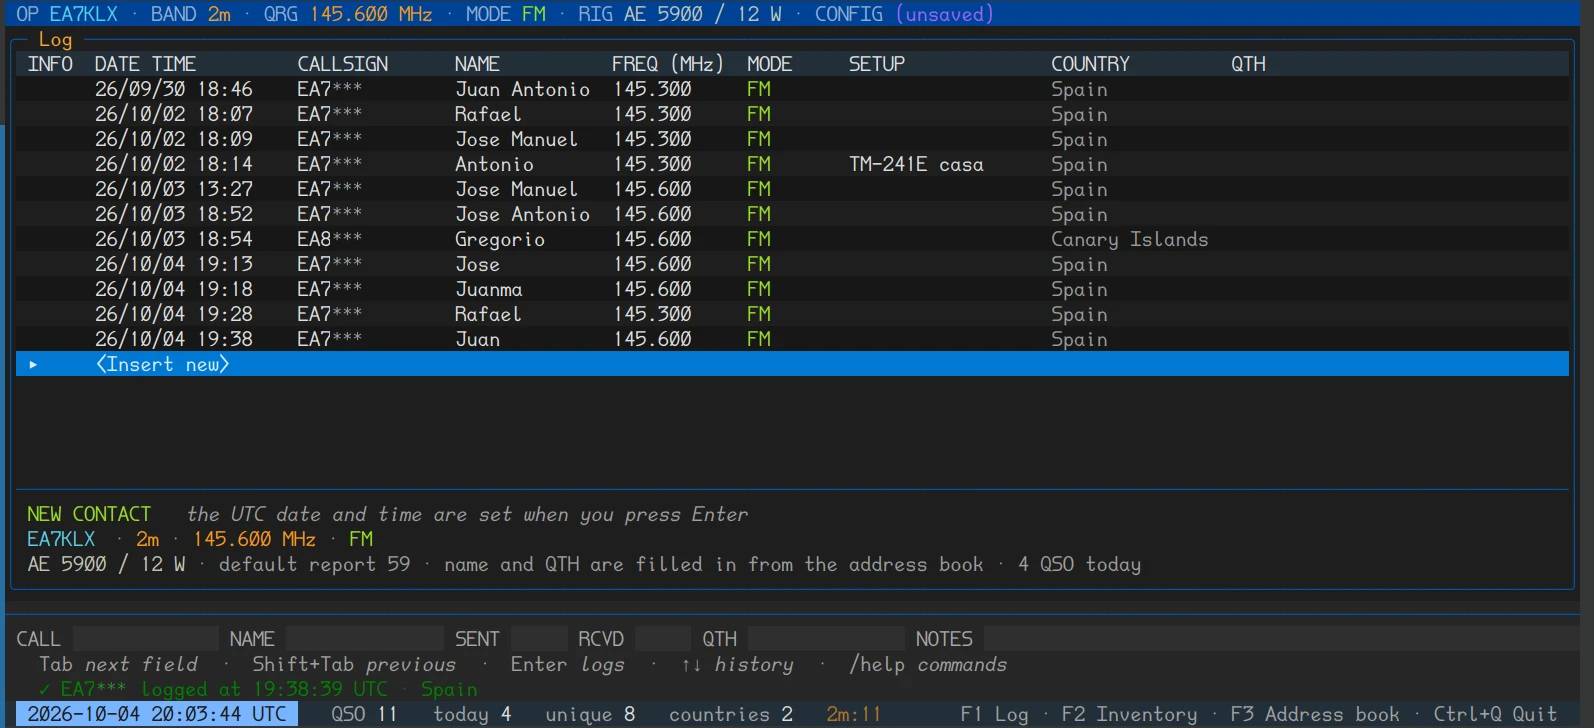Click the COUNTRY column header
The width and height of the screenshot is (1594, 728).
pos(1090,64)
